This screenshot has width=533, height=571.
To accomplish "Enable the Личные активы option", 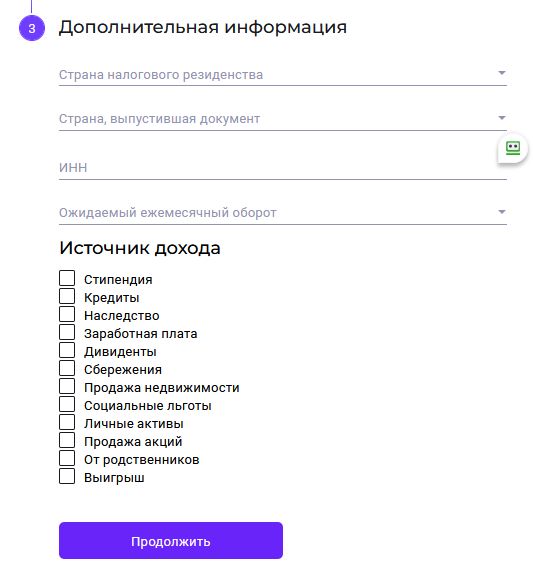I will [67, 422].
